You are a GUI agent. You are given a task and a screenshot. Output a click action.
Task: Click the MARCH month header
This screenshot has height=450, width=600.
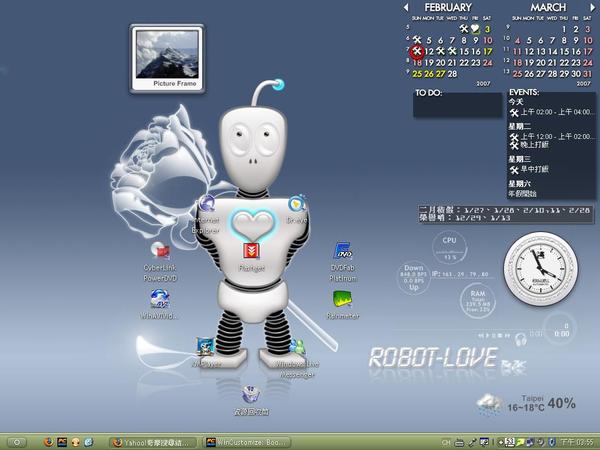tap(548, 7)
